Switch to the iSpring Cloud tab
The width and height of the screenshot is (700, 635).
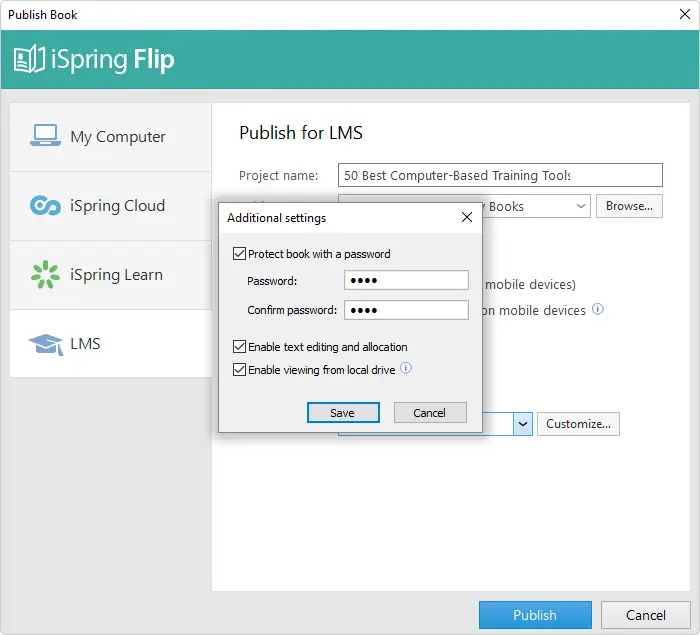111,206
